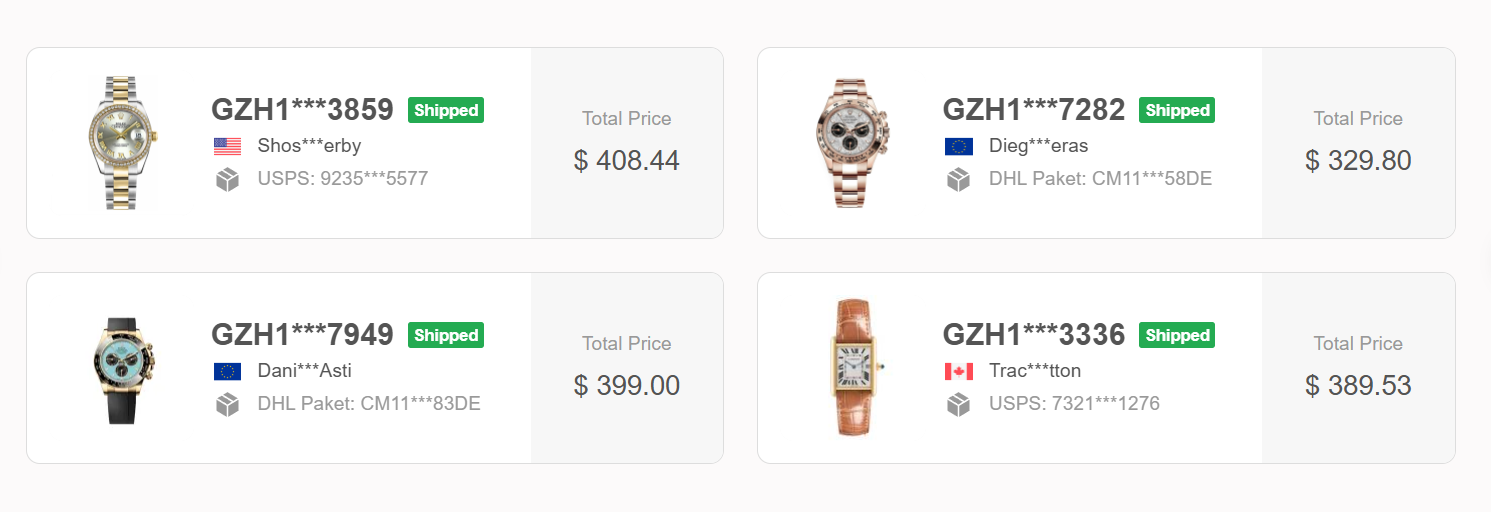Click the $ 389.53 total price
The height and width of the screenshot is (512, 1491).
pyautogui.click(x=1357, y=385)
